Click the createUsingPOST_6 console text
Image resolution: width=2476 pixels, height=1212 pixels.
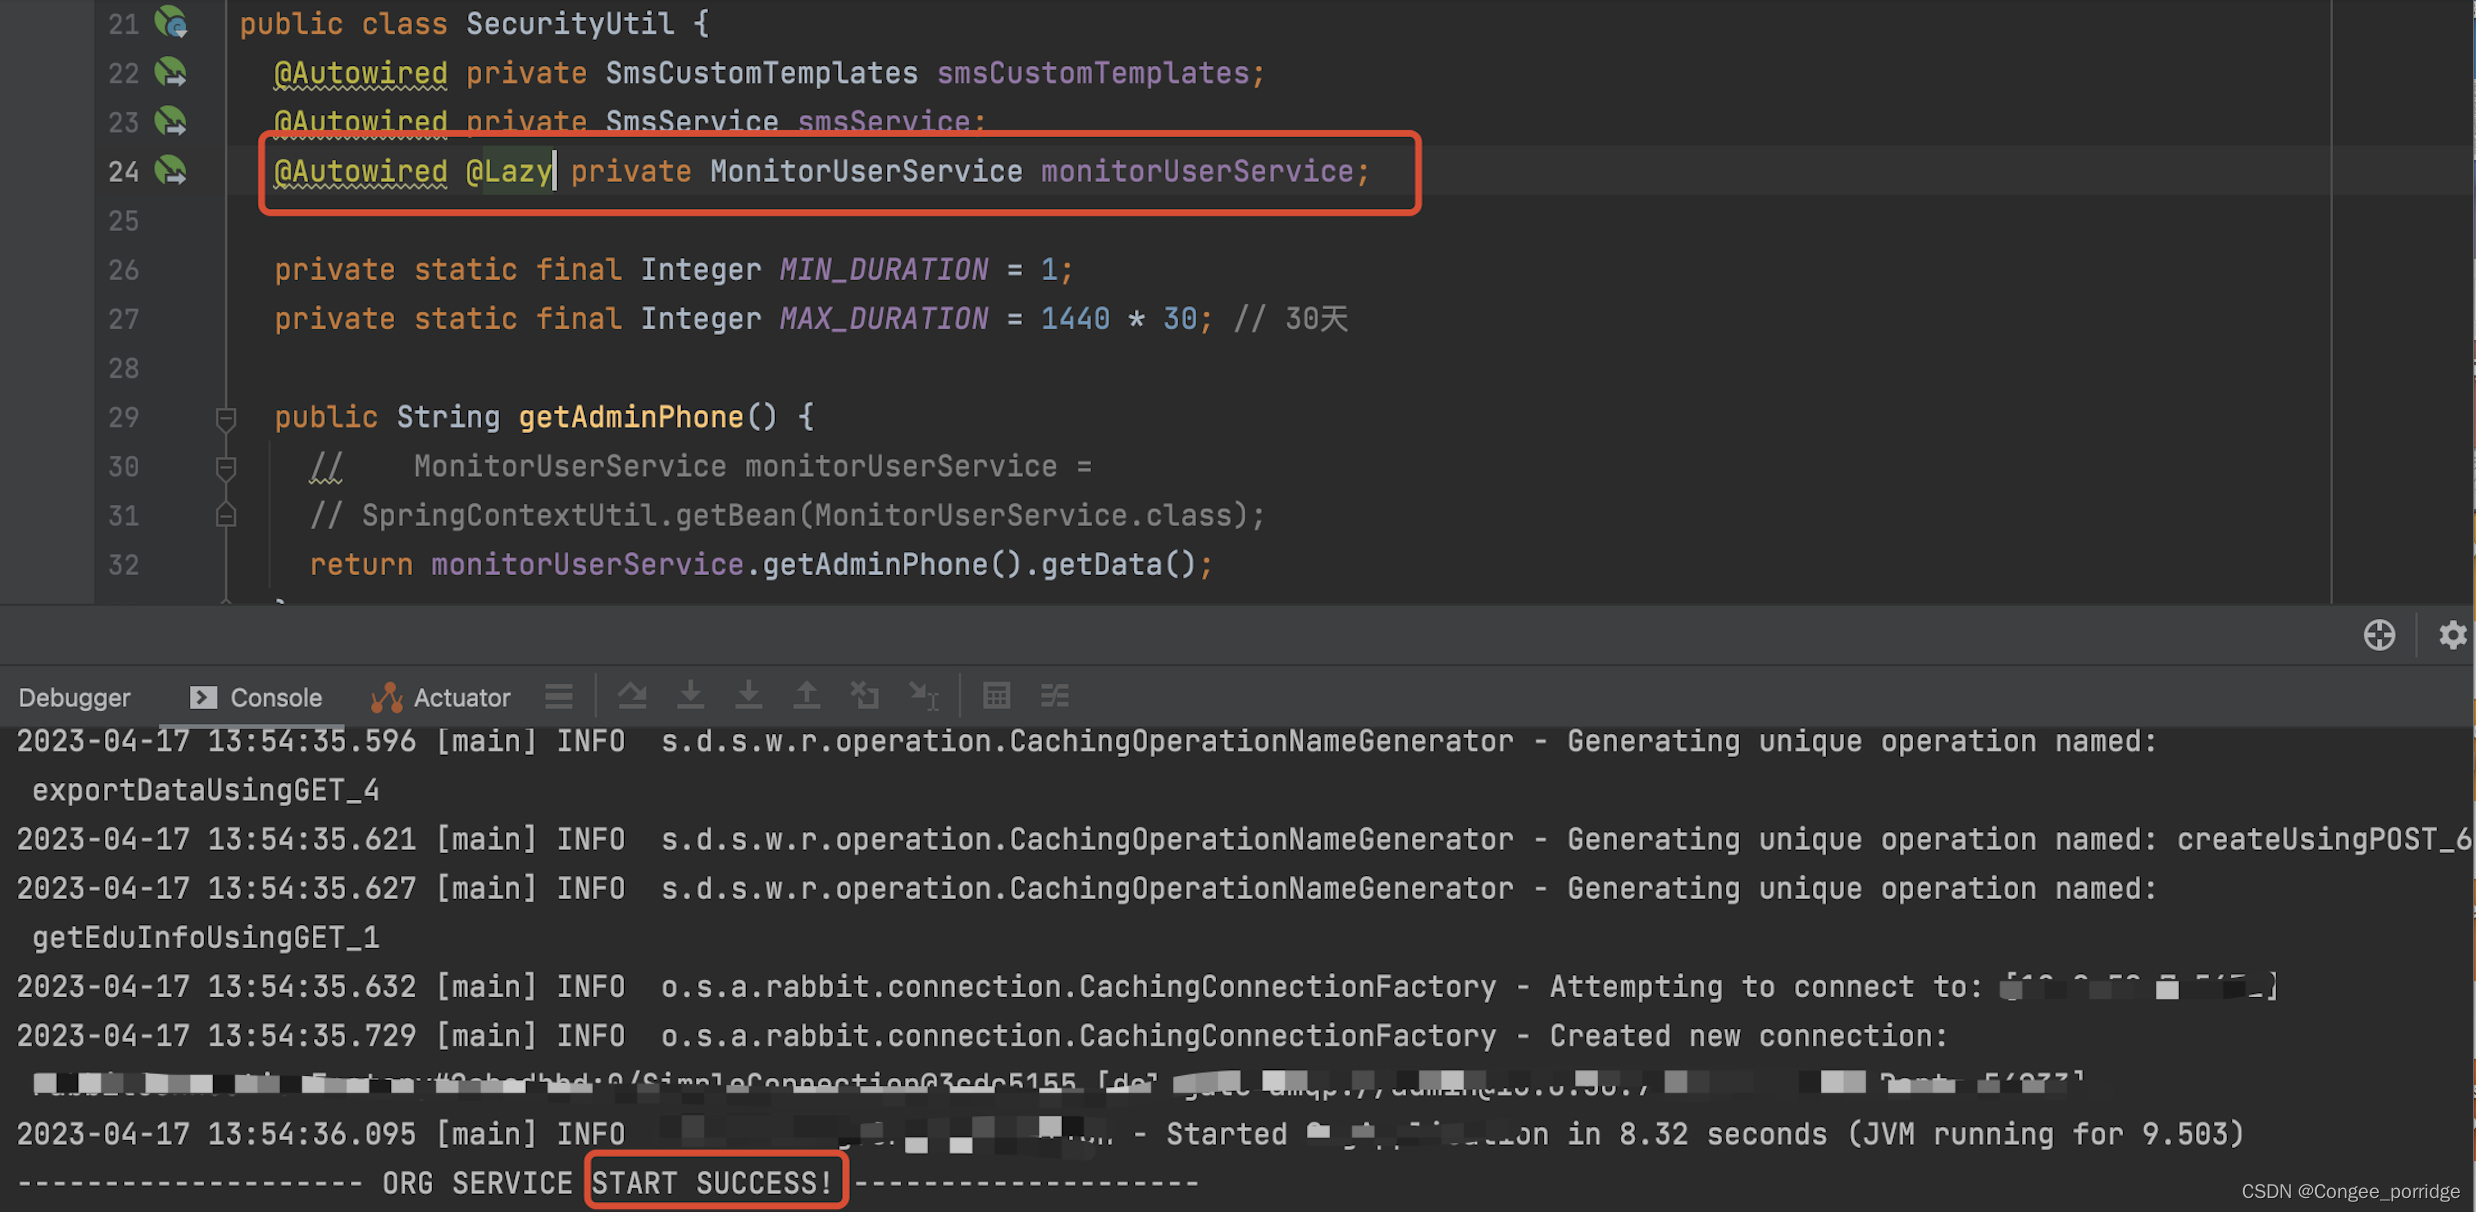tap(2323, 840)
